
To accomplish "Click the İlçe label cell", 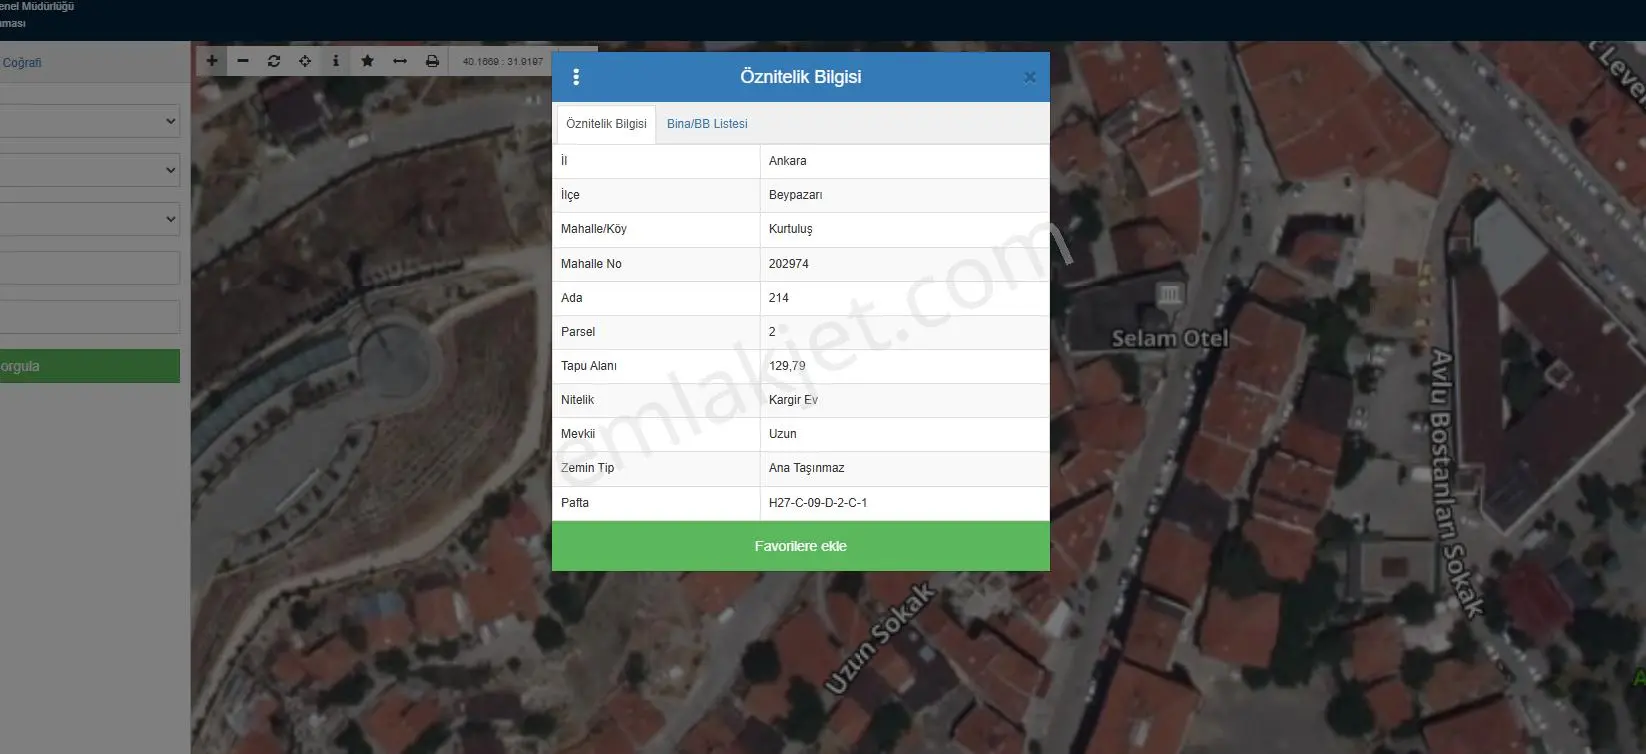I will point(656,195).
